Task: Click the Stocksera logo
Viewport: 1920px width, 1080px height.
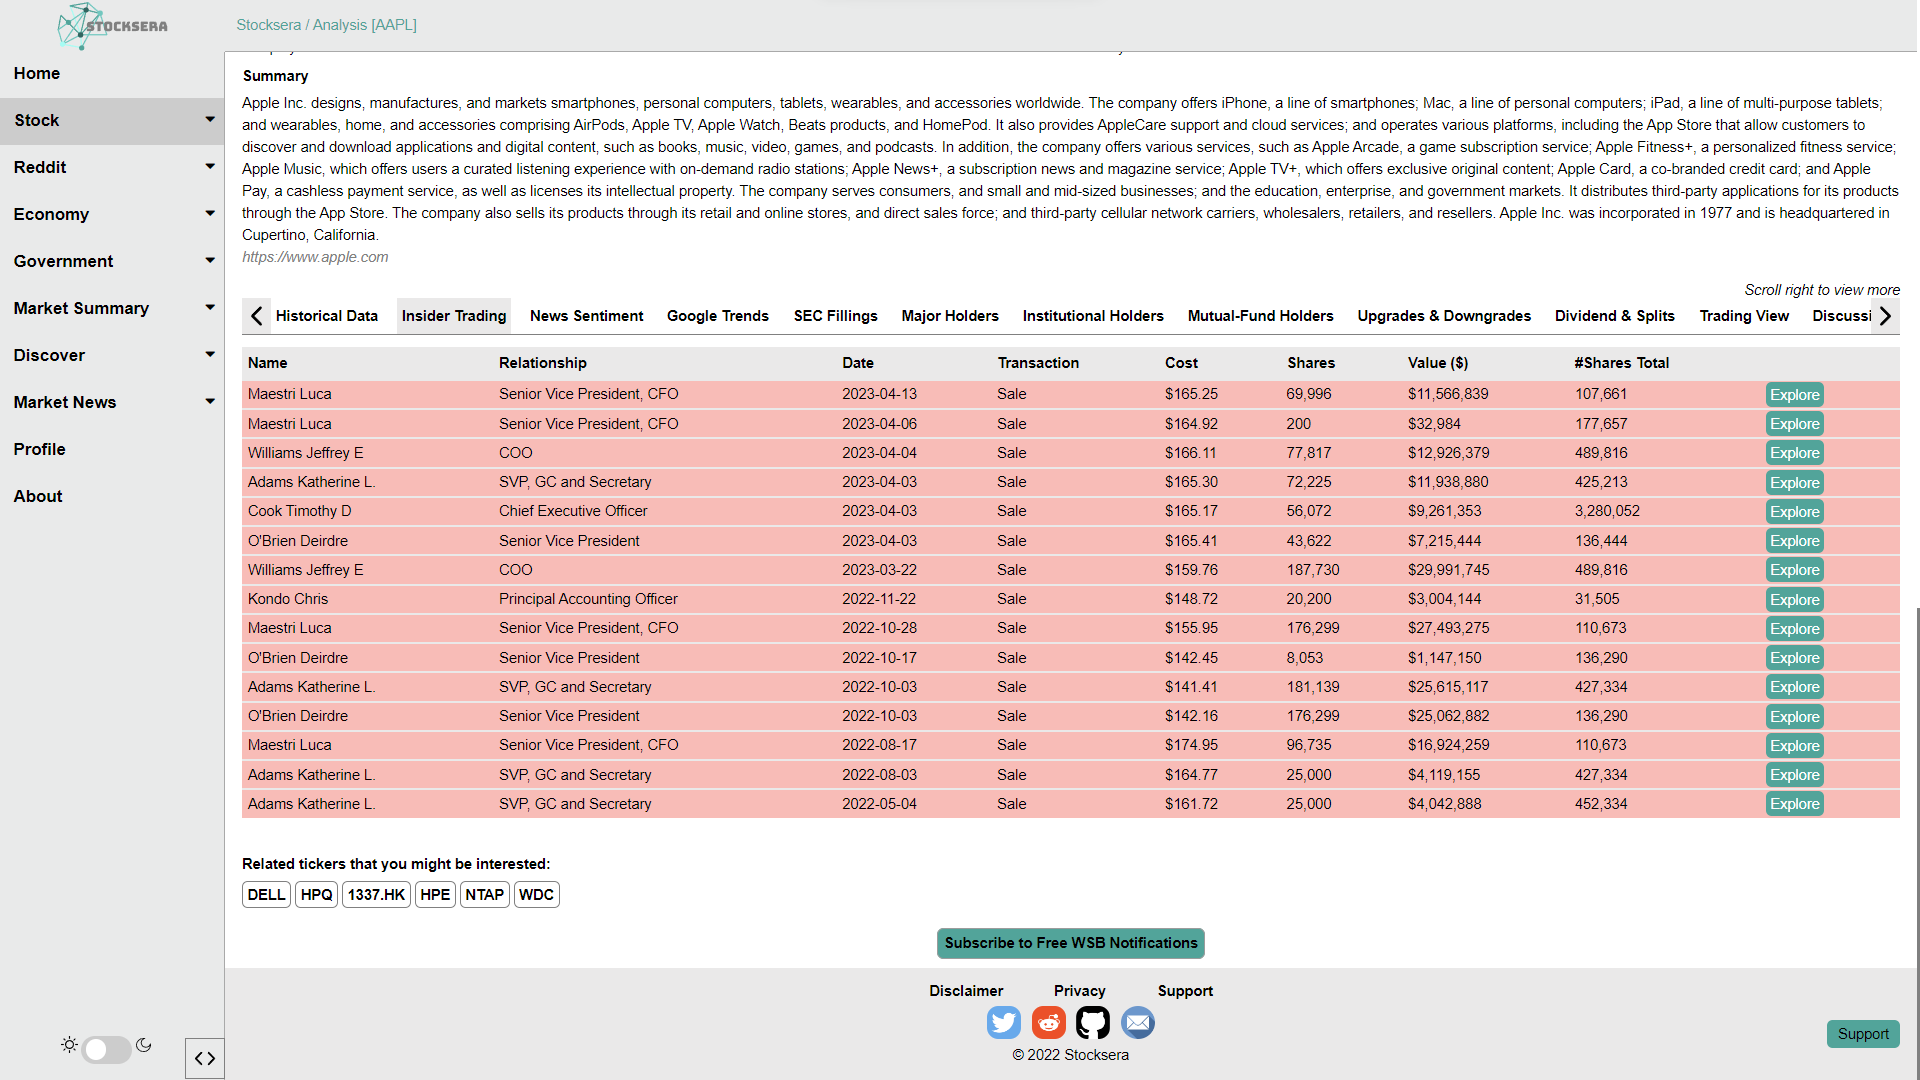Action: tap(112, 26)
